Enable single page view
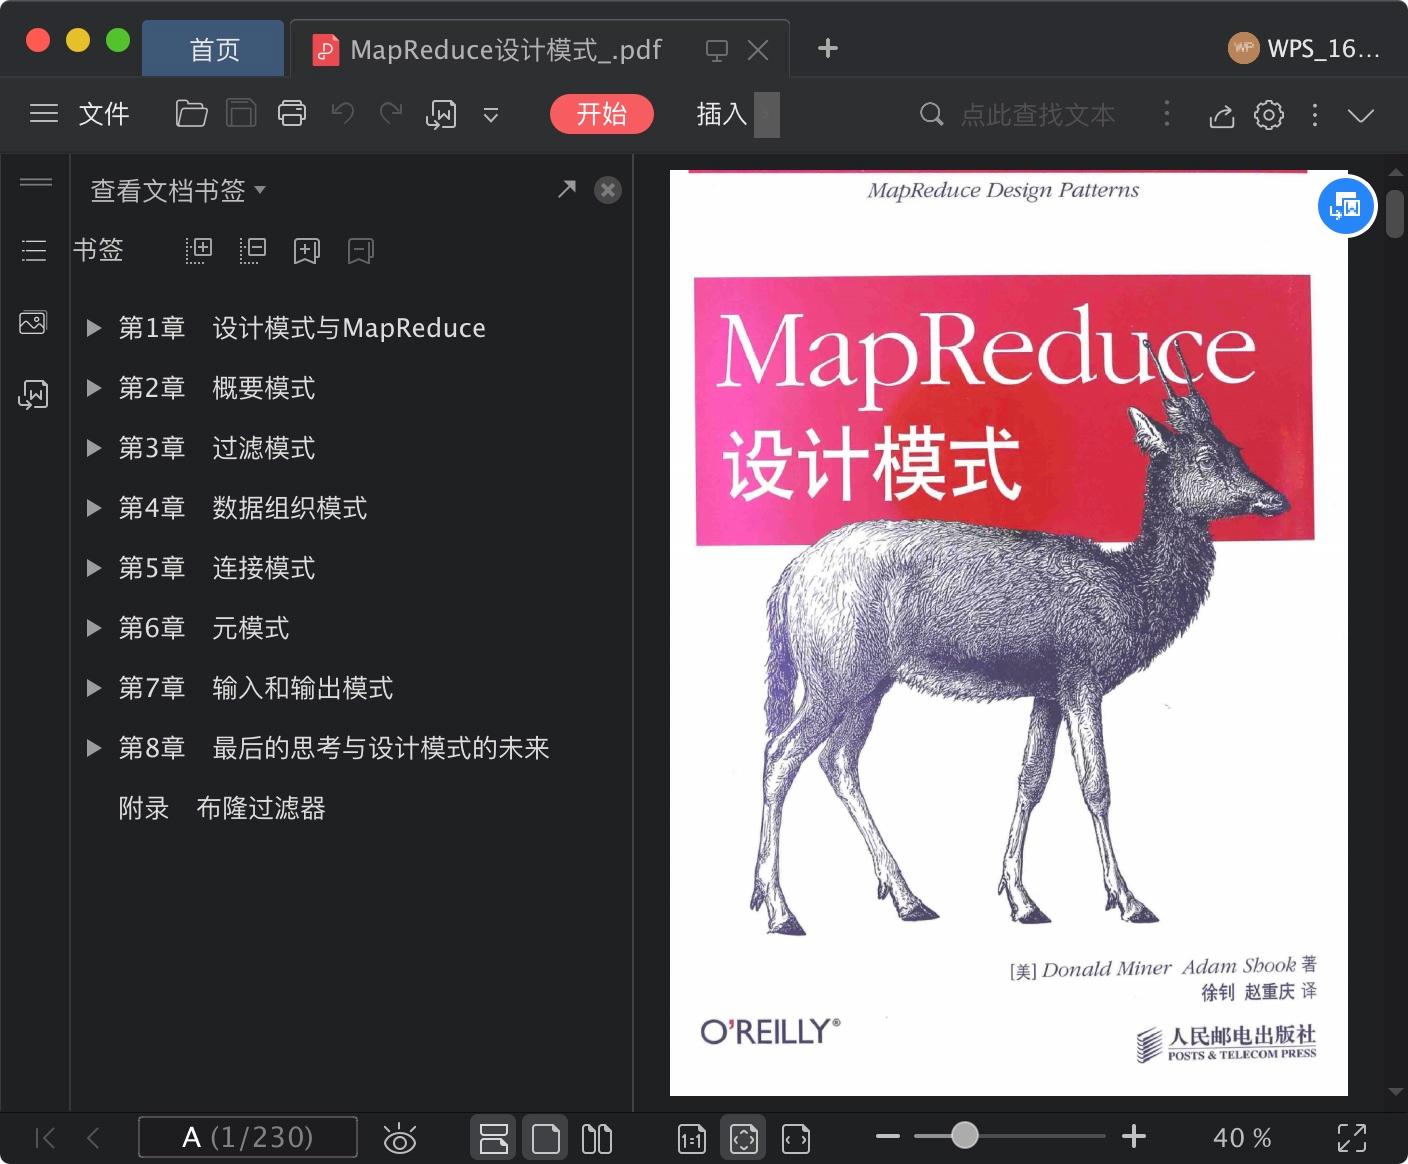 (546, 1138)
